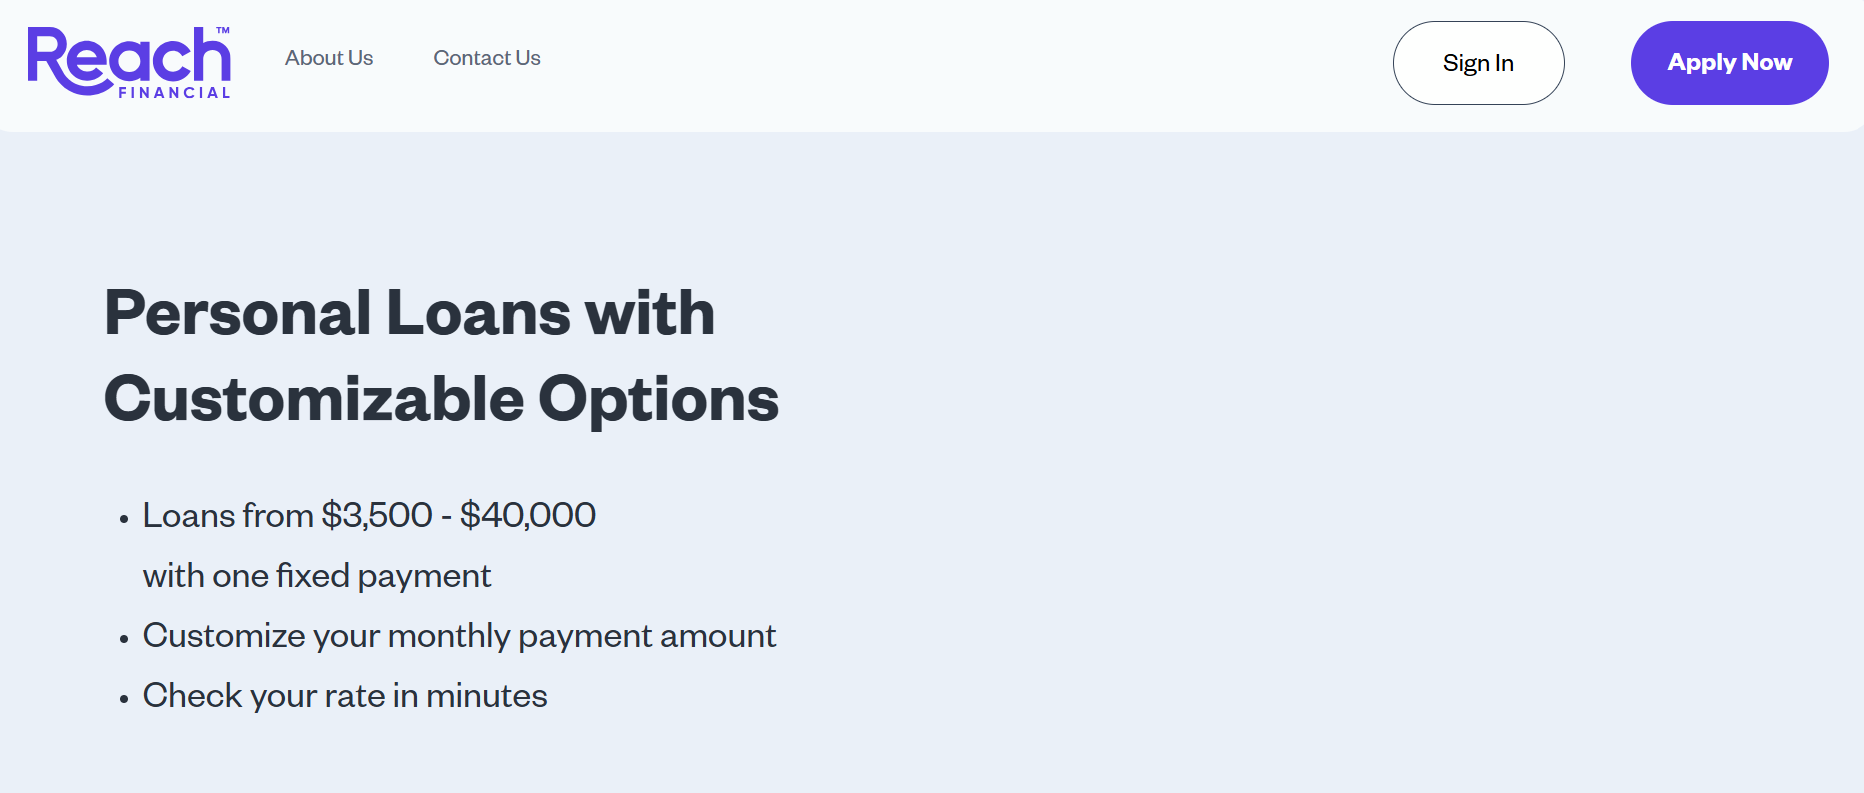The height and width of the screenshot is (793, 1864).
Task: Click the word 'Reach' in the logo
Action: click(129, 58)
